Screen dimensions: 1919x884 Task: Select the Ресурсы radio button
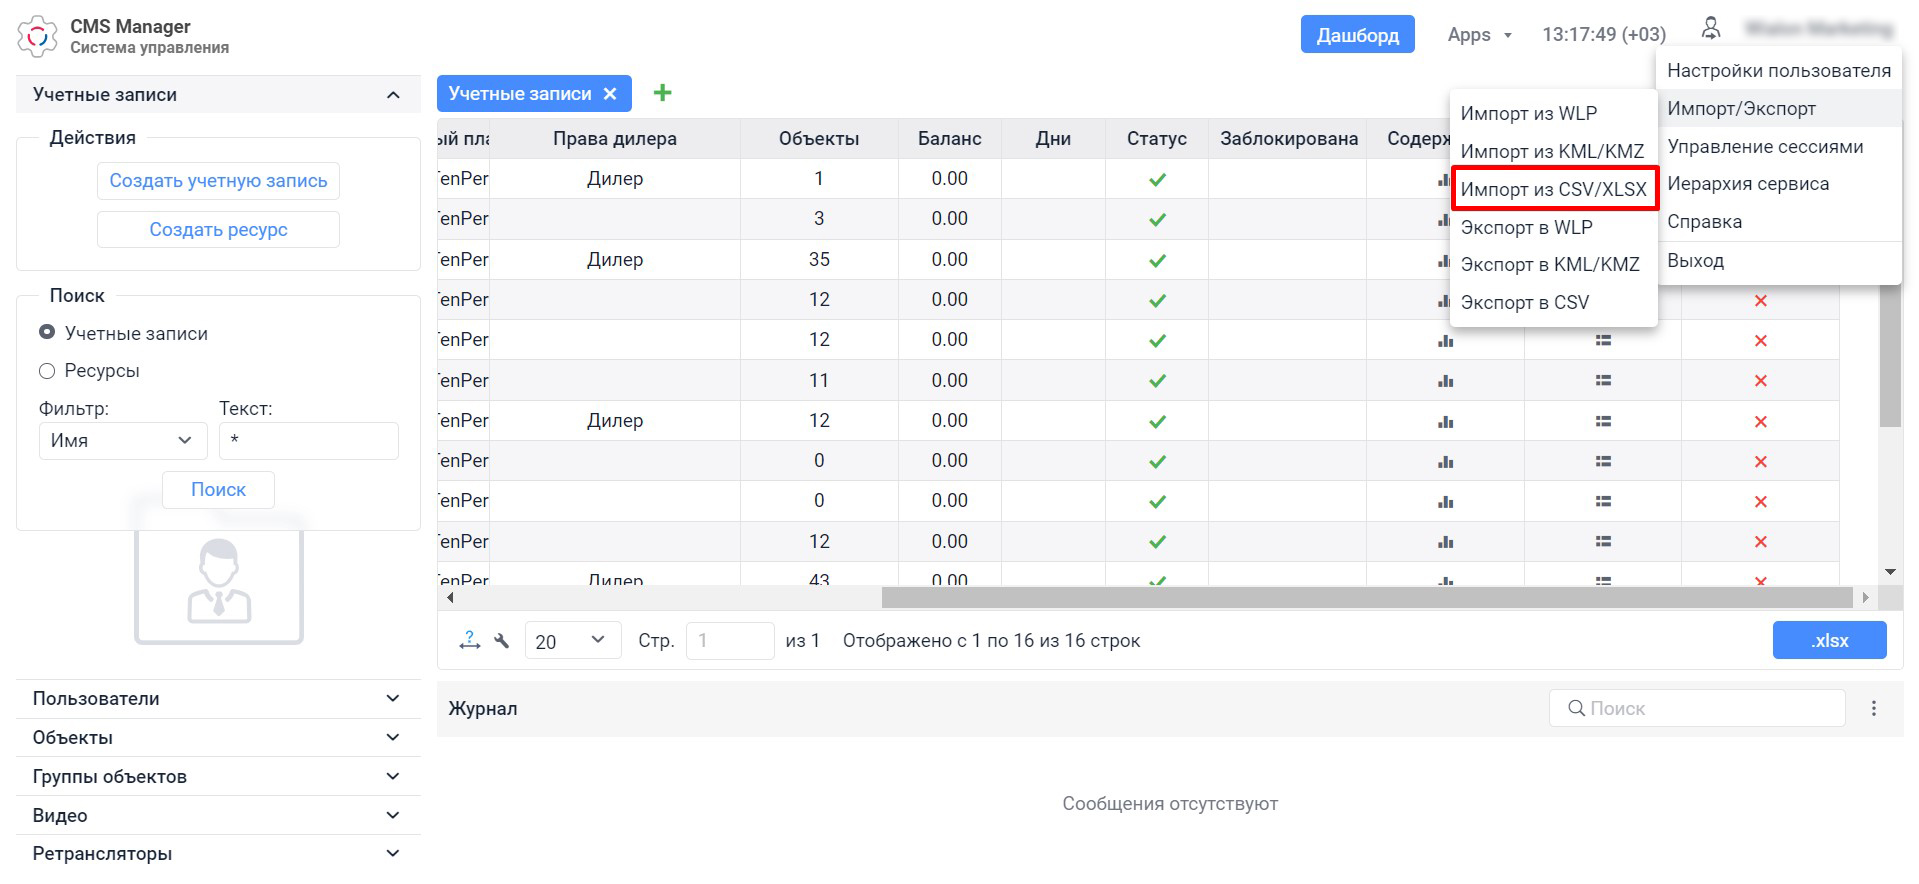[47, 371]
